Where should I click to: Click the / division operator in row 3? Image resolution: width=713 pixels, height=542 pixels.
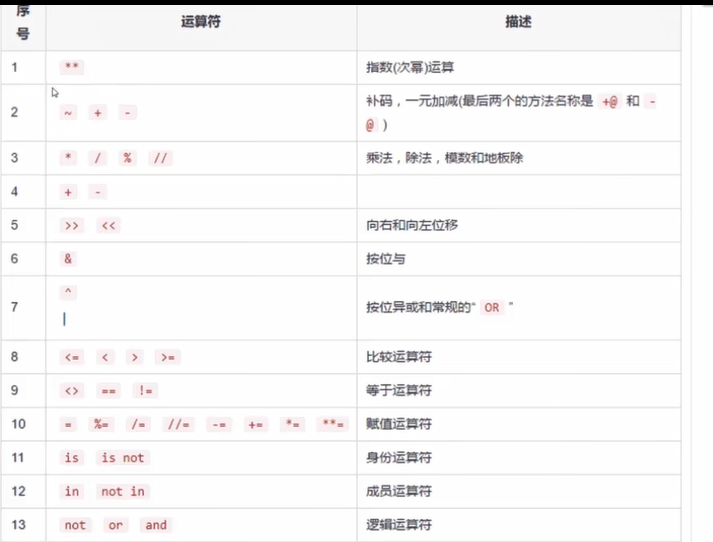coord(97,158)
